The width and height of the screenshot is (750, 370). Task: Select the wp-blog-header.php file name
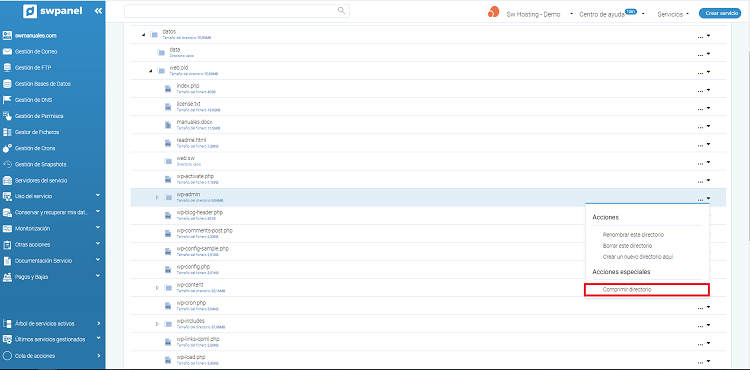click(199, 212)
